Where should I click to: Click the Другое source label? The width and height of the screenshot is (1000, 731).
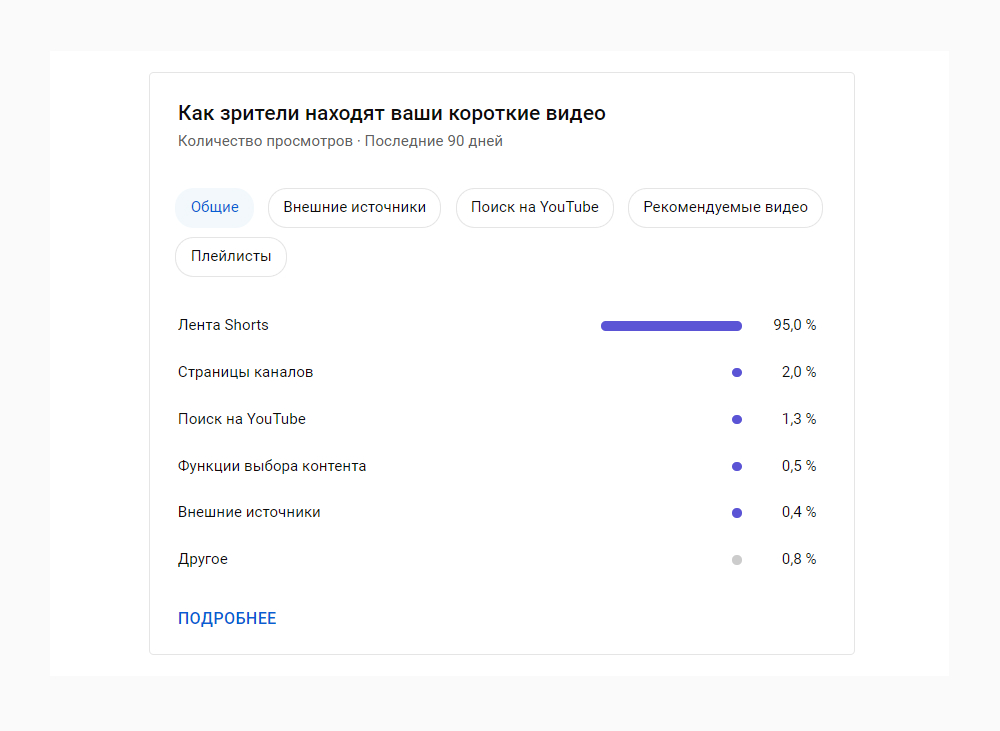[x=203, y=559]
